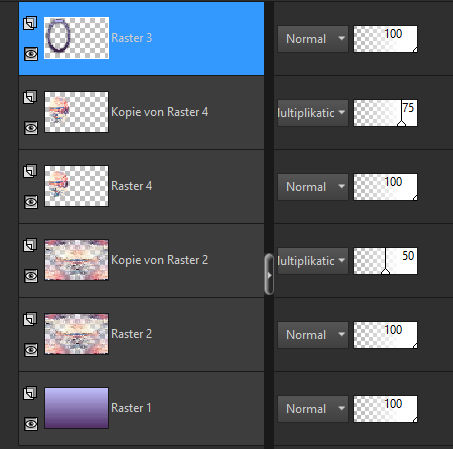
Task: Click the opacity slider of Kopie von Raster 2
Action: coord(385,261)
